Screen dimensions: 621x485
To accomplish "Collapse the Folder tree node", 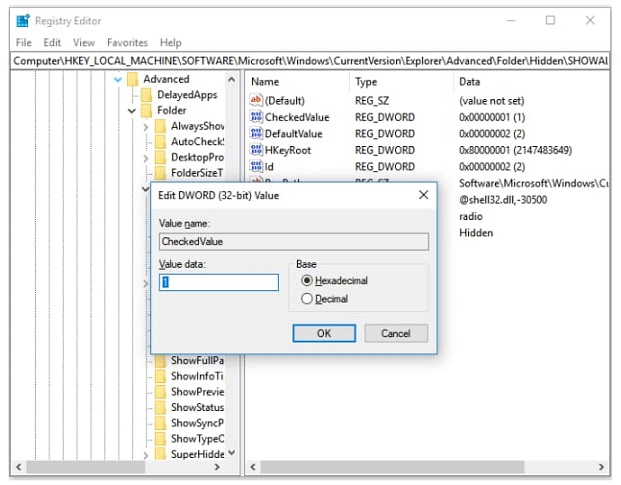I will pos(132,111).
